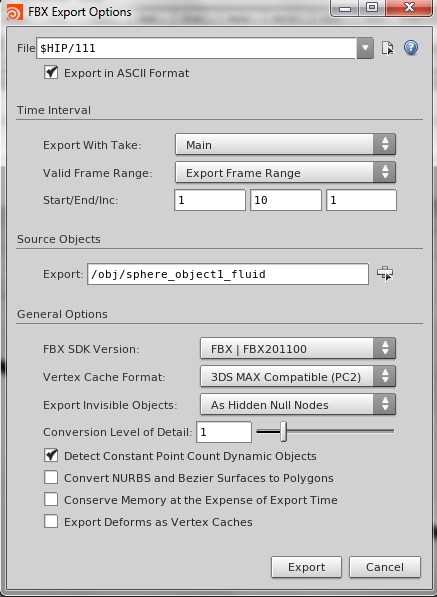Change the FBX SDK Version dropdown

coord(298,348)
